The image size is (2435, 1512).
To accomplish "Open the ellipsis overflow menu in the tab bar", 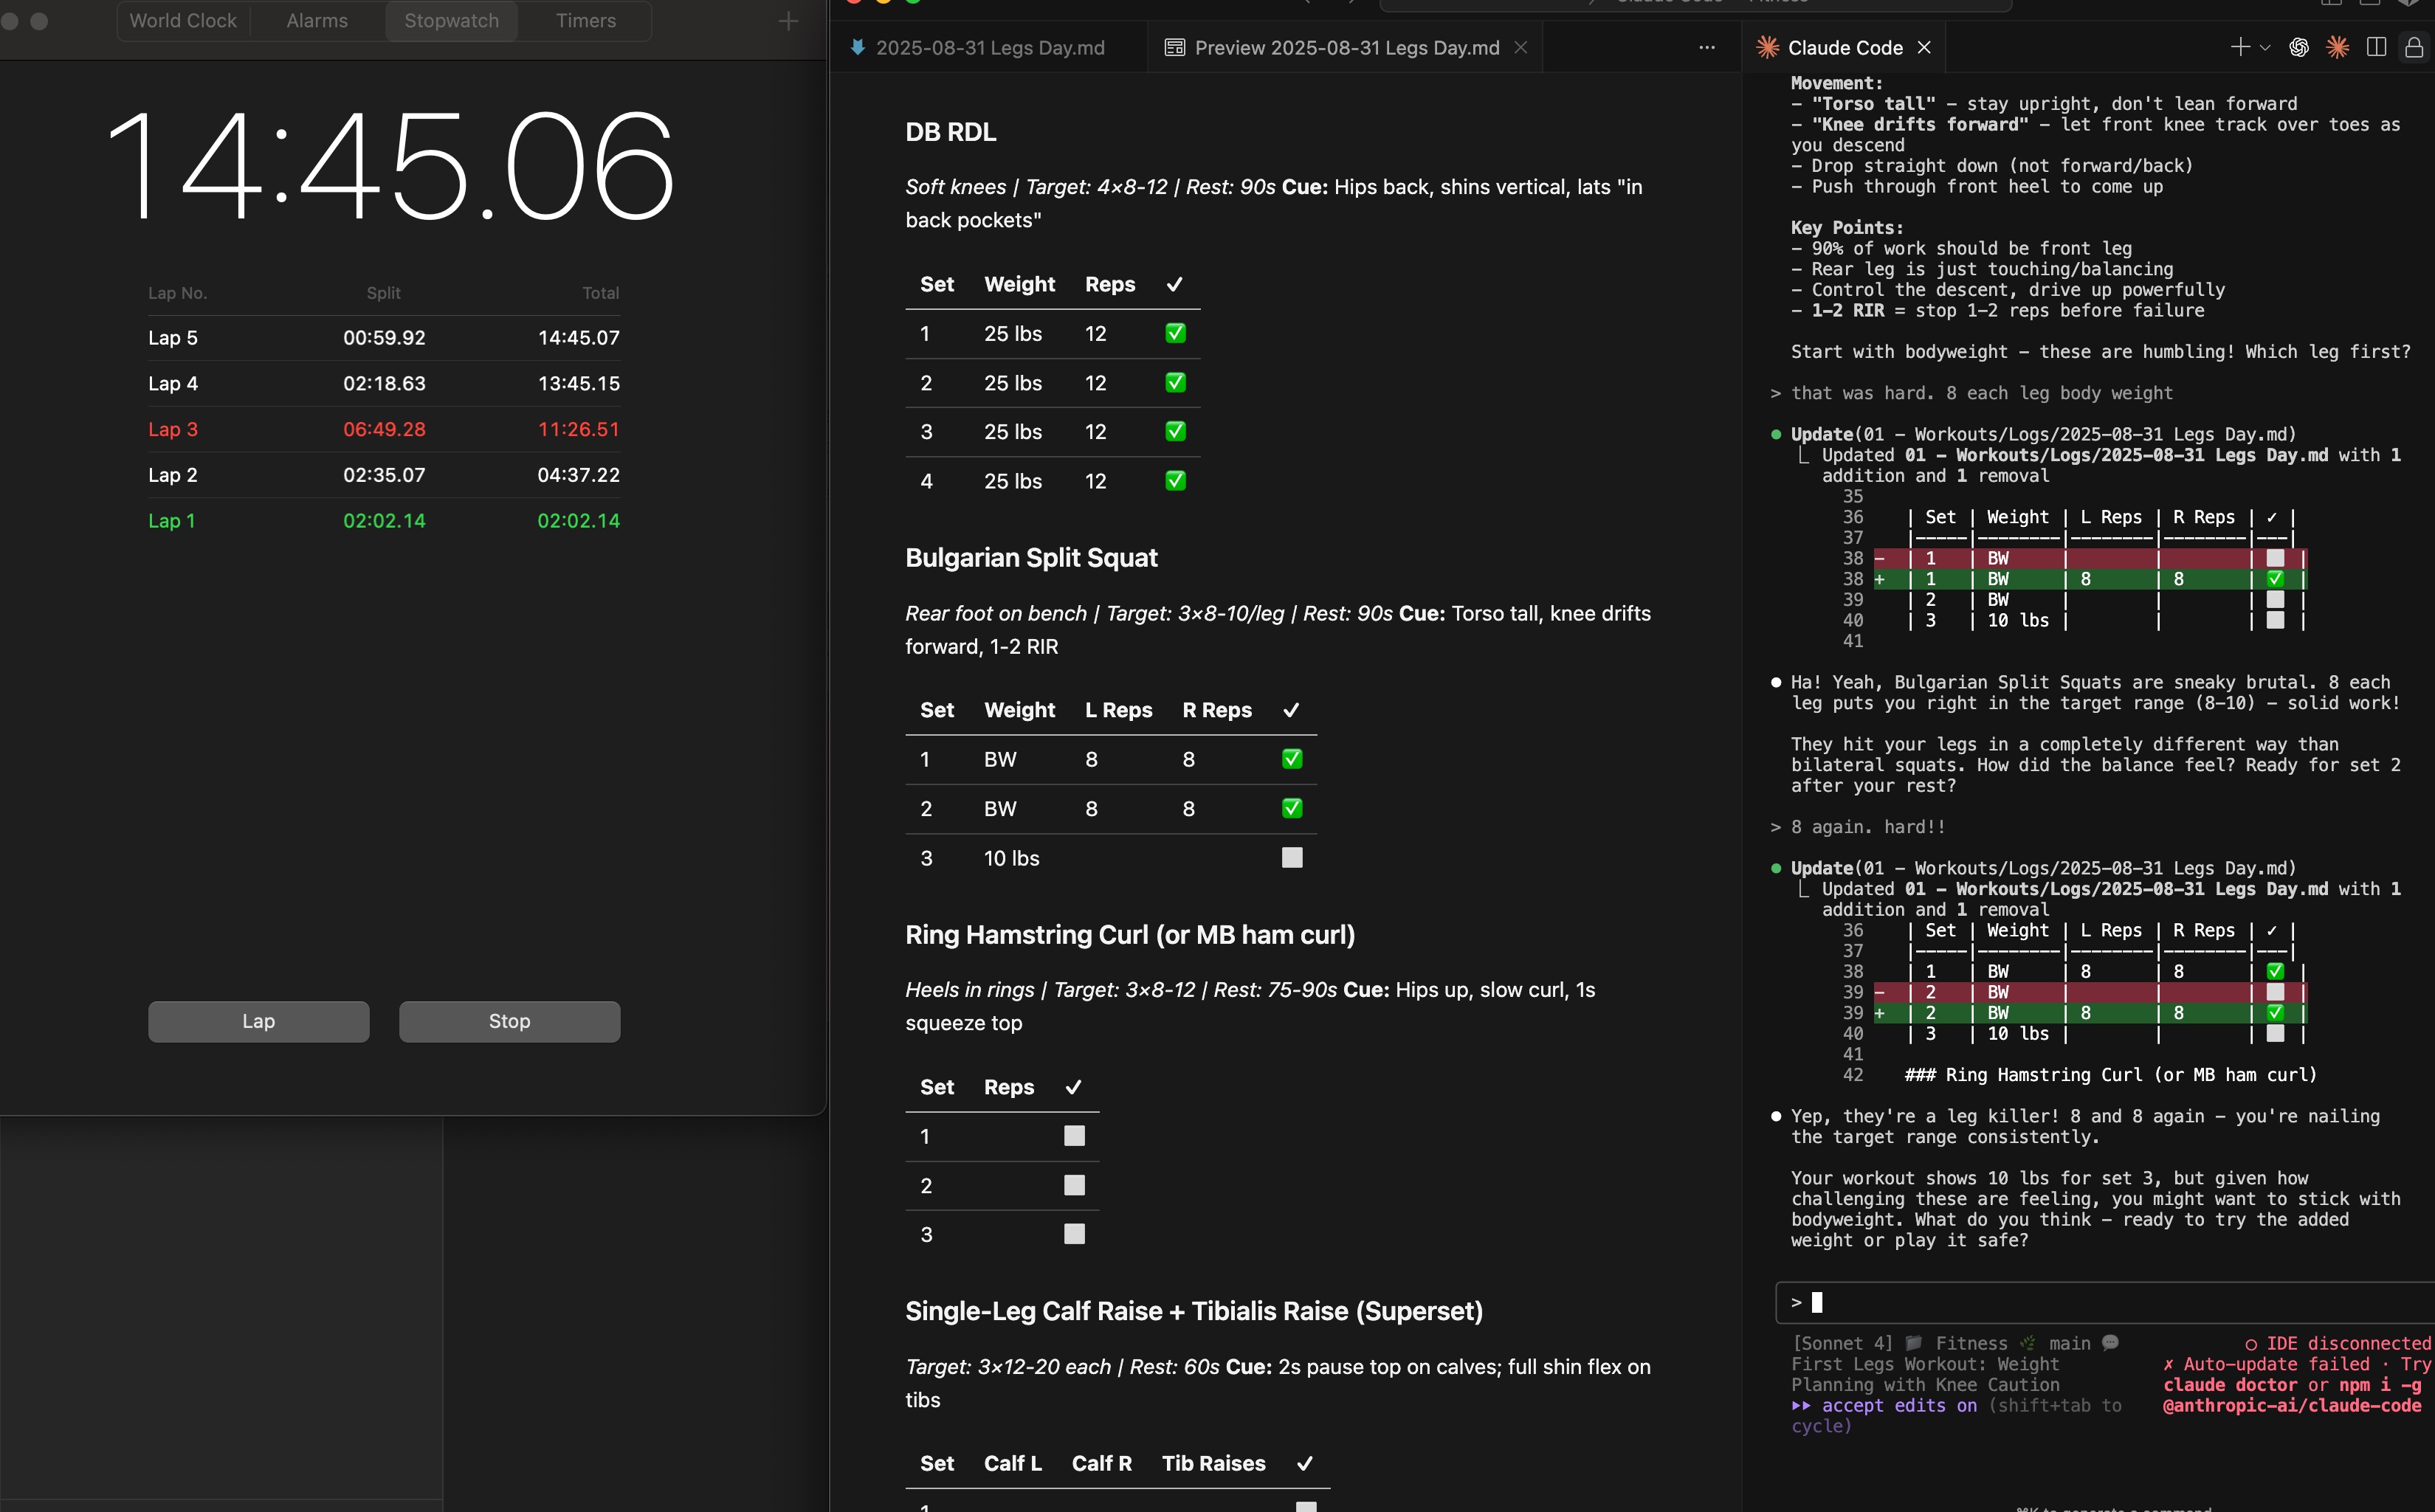I will [x=1706, y=47].
